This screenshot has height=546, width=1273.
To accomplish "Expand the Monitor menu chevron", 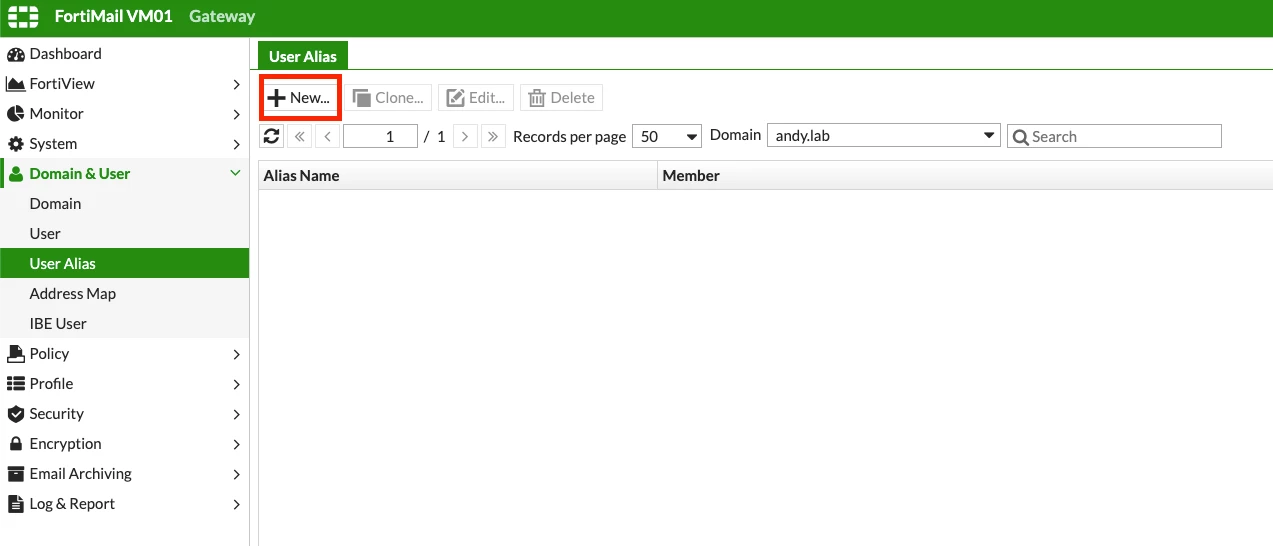I will [x=236, y=114].
